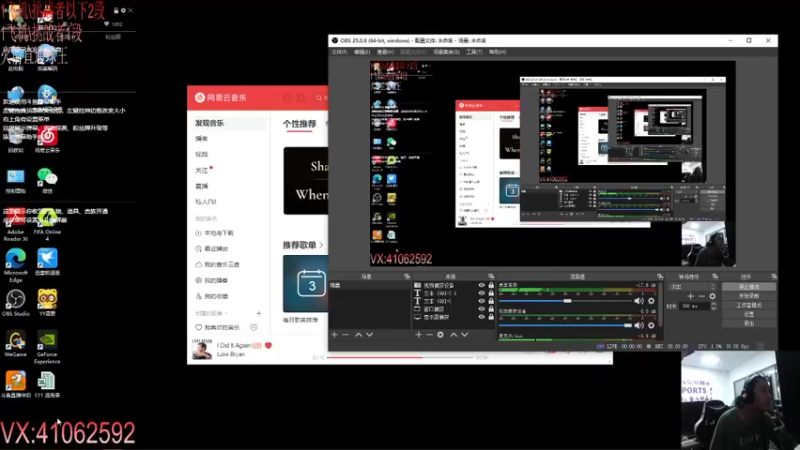Like the song I Did It Again
800x450 pixels.
point(268,345)
